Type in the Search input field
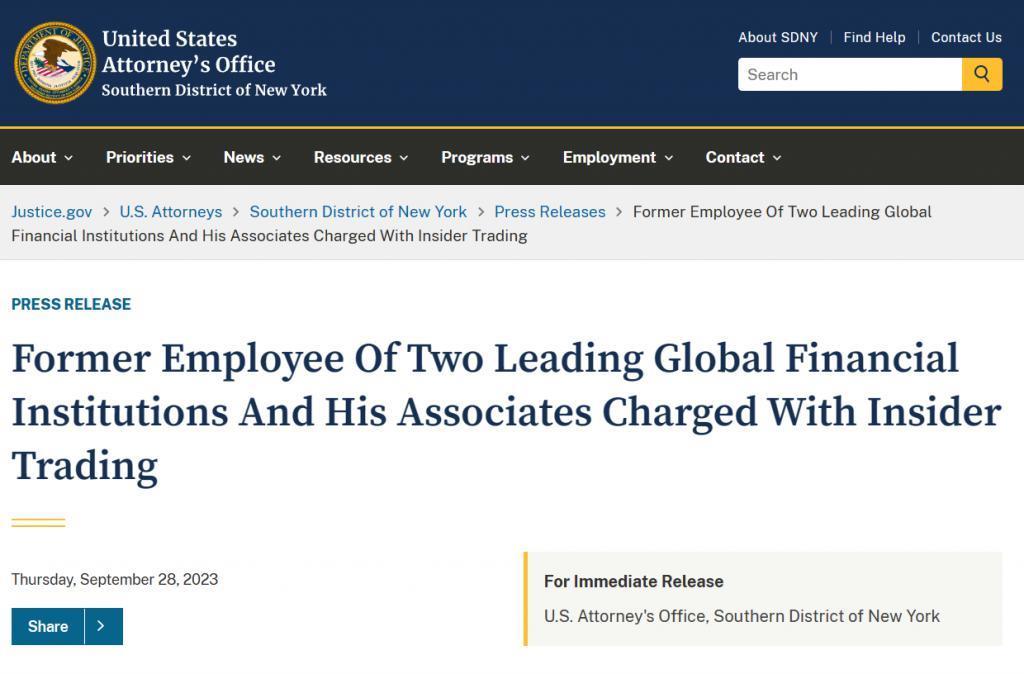This screenshot has width=1024, height=674. coord(850,74)
